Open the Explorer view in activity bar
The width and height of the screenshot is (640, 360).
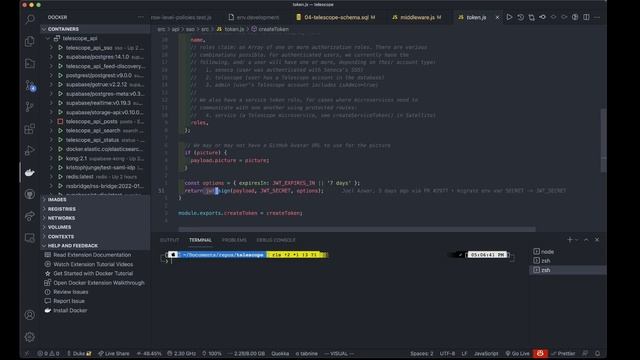[30, 41]
